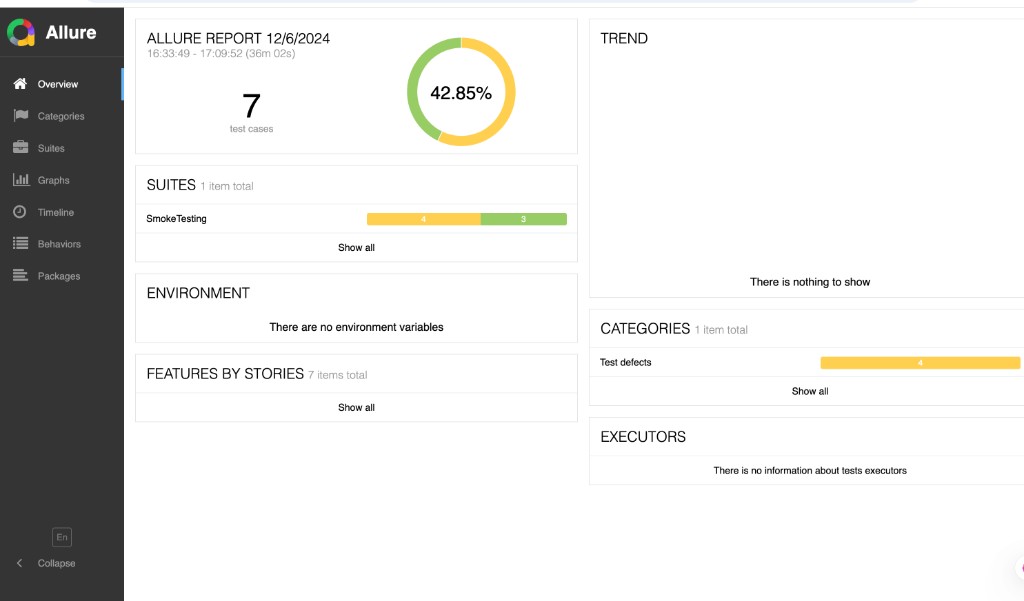Open the Timeline tab label

56,212
